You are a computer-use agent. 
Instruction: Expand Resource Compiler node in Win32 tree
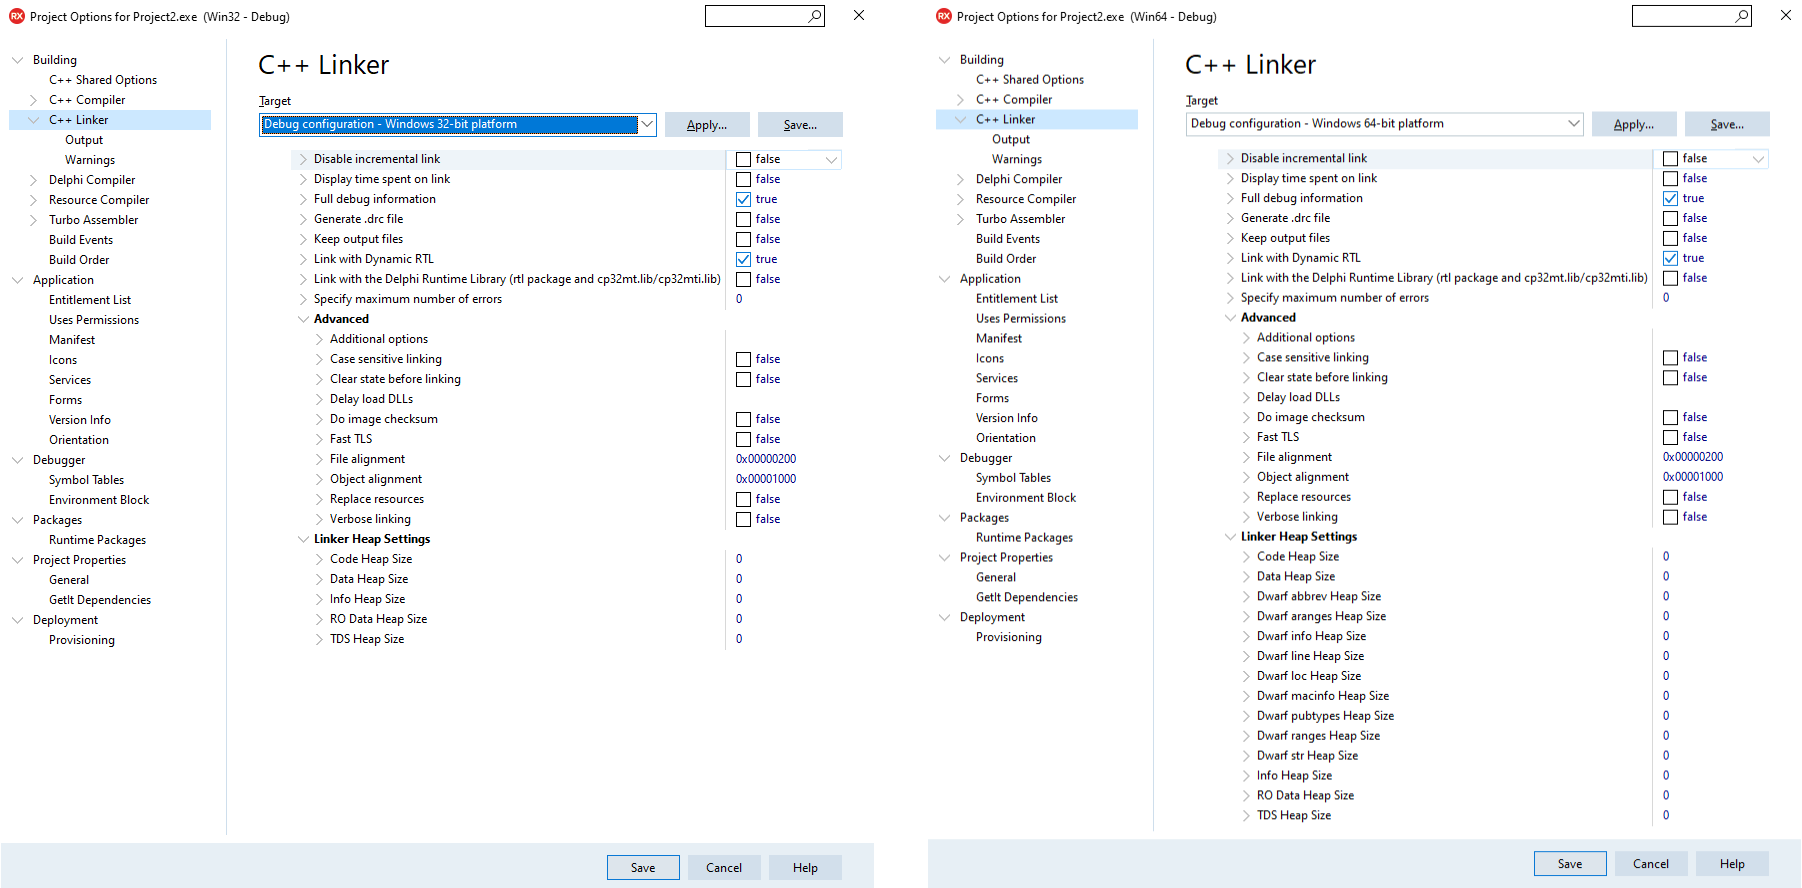coord(33,200)
